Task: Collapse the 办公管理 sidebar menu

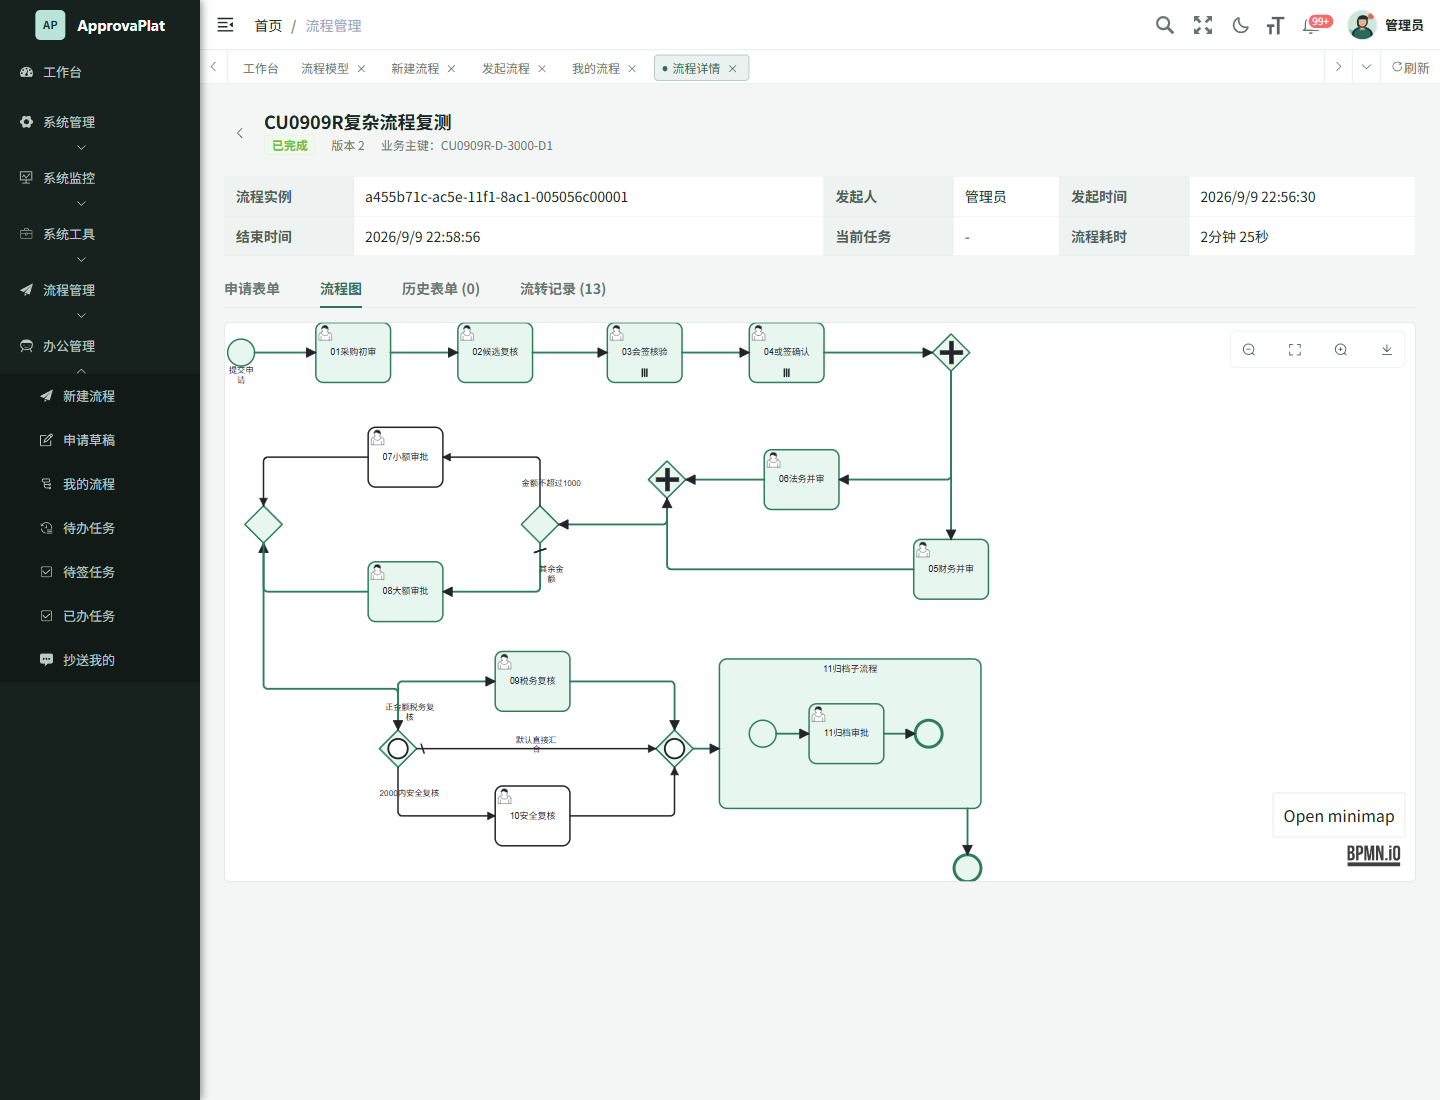Action: (100, 346)
